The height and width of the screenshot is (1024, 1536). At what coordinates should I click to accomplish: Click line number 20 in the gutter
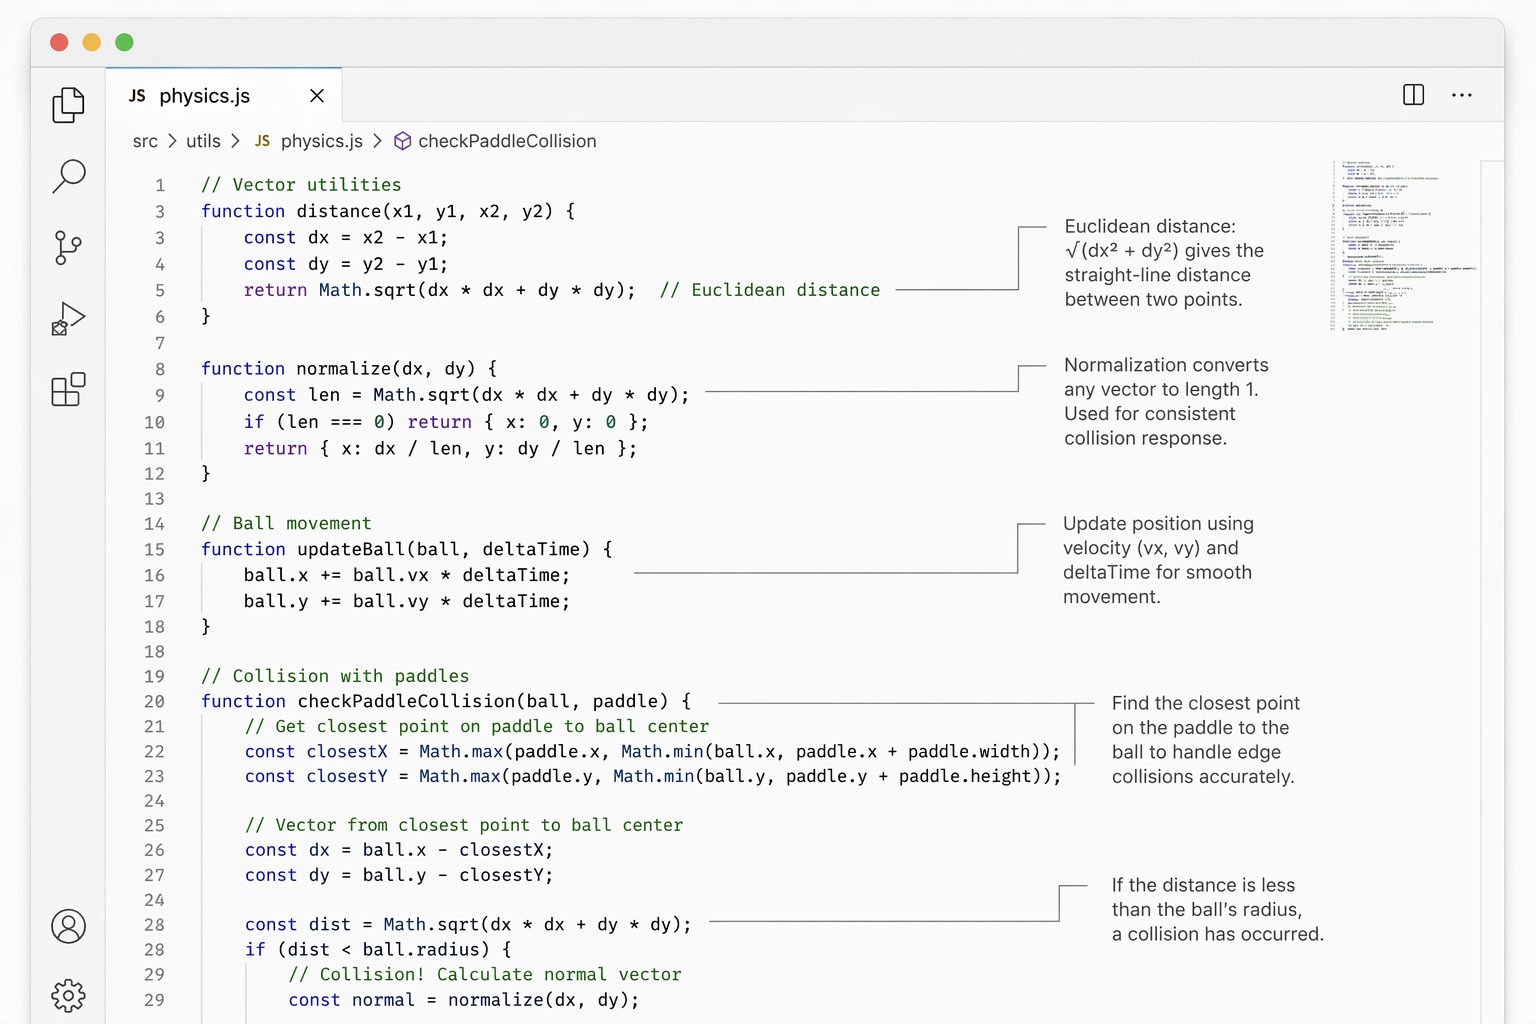coord(155,701)
